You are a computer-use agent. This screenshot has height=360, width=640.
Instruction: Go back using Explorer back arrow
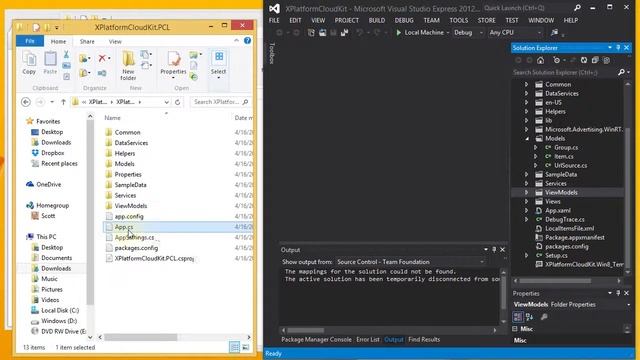(x=26, y=102)
